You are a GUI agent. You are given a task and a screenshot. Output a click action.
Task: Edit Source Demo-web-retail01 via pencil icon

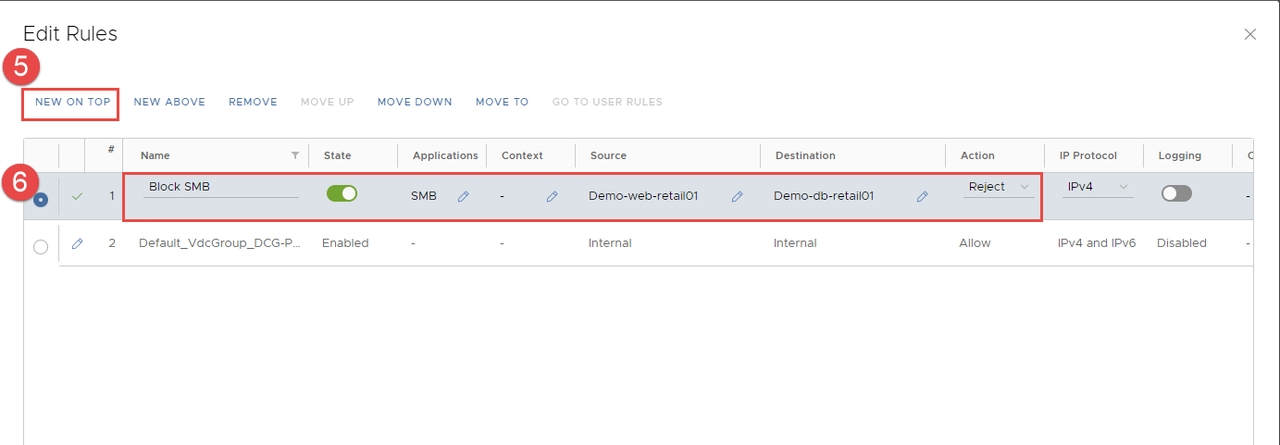[x=737, y=197]
